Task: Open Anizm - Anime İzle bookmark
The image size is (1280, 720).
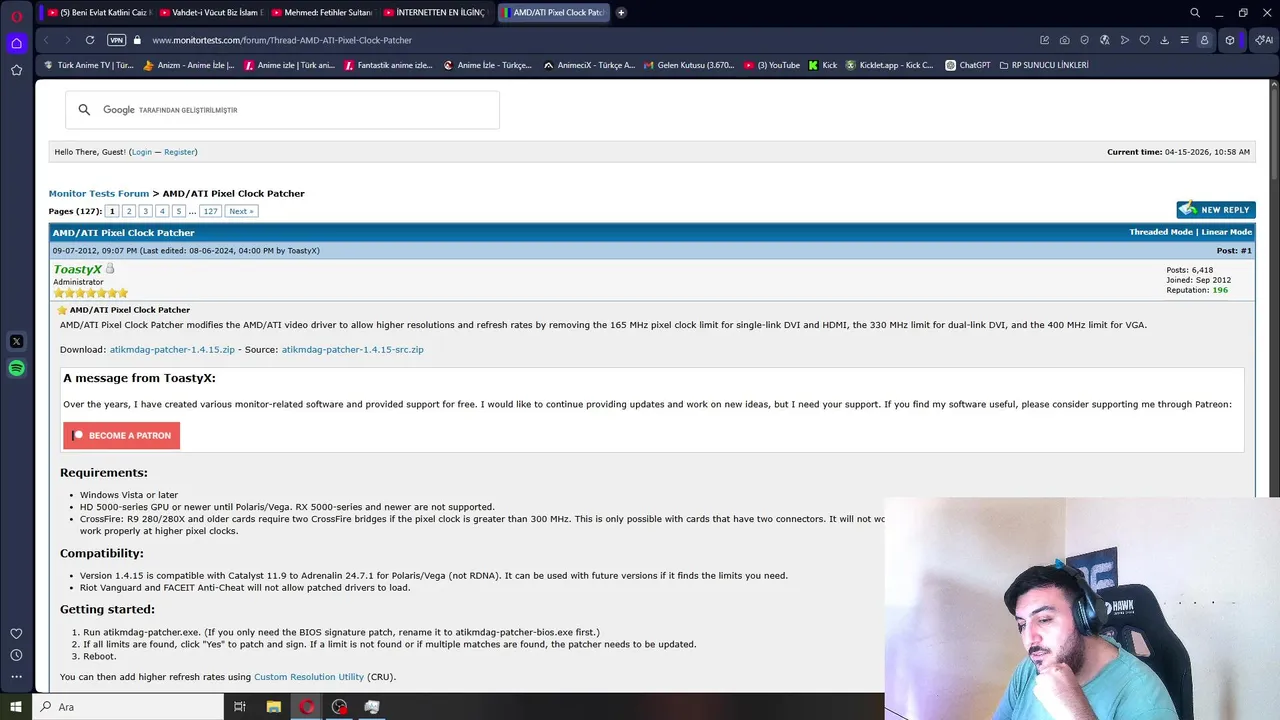Action: click(x=189, y=65)
